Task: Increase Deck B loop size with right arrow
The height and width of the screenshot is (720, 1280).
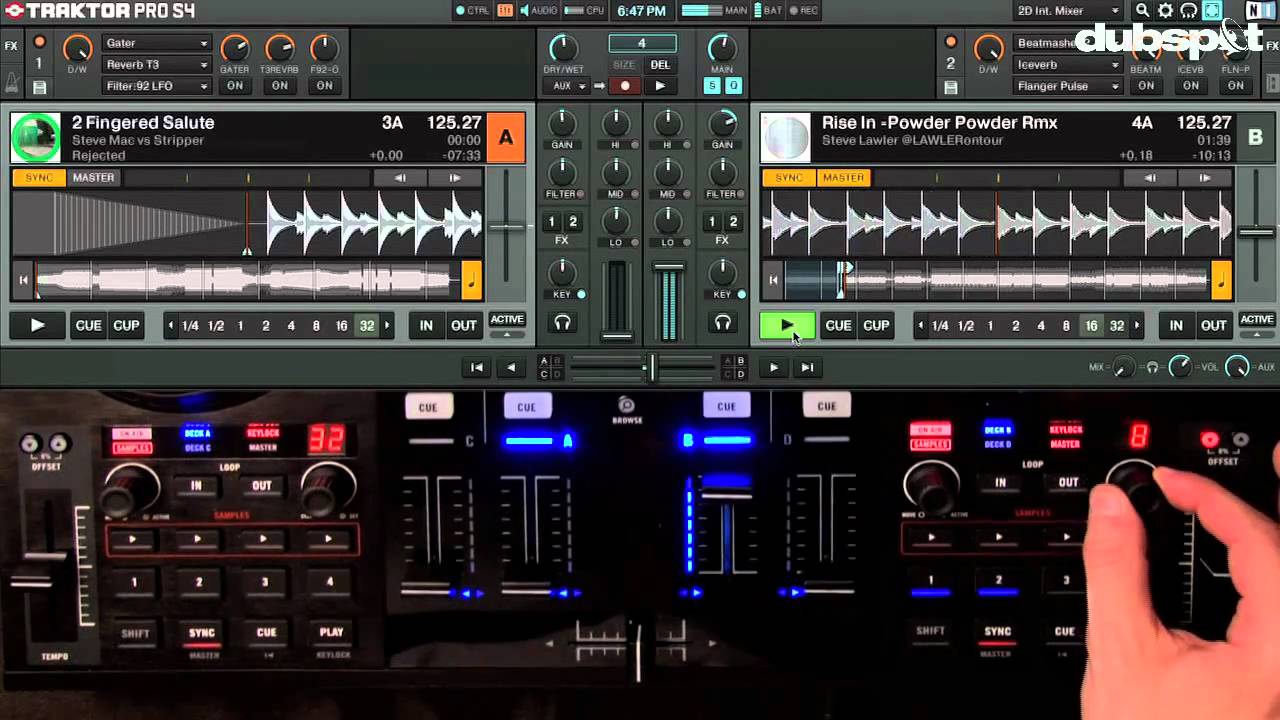Action: coord(1136,326)
